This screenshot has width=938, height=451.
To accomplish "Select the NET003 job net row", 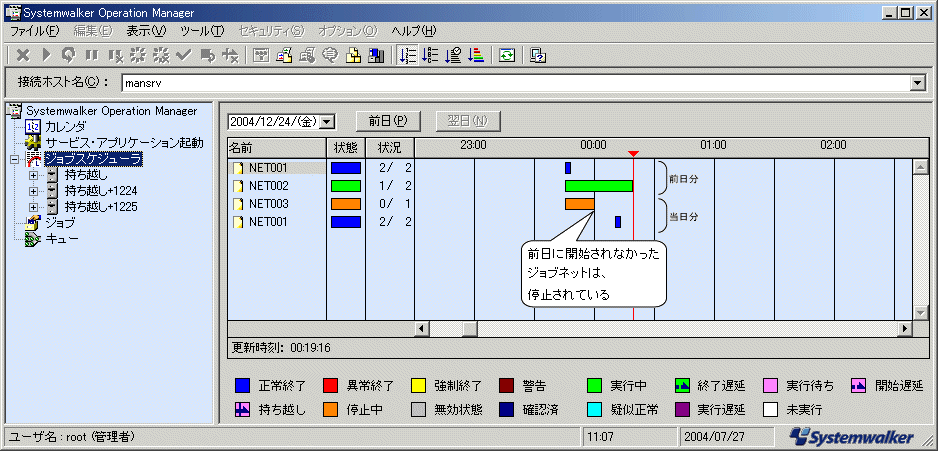I will [277, 204].
